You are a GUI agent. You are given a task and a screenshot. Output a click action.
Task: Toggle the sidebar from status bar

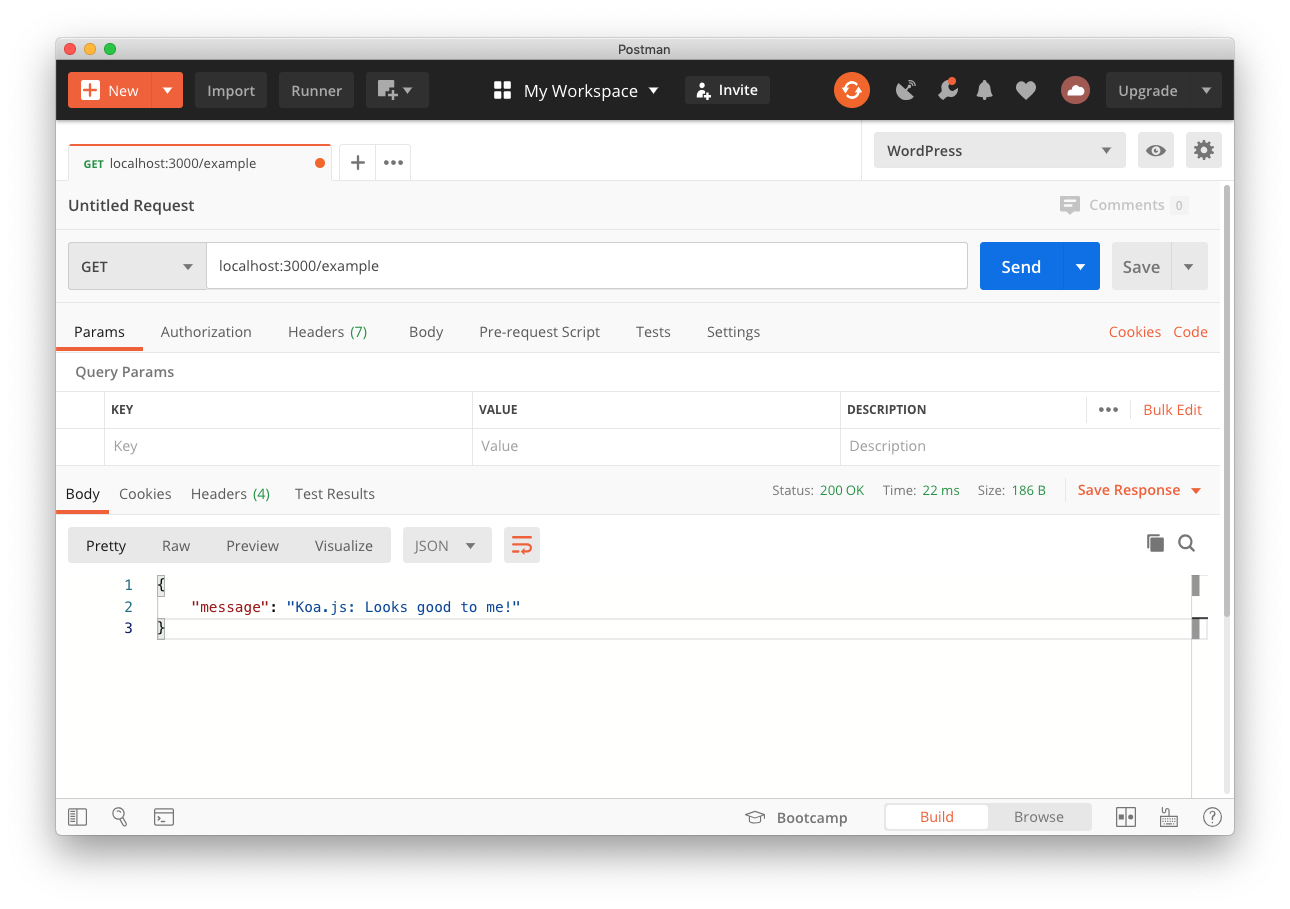(78, 817)
